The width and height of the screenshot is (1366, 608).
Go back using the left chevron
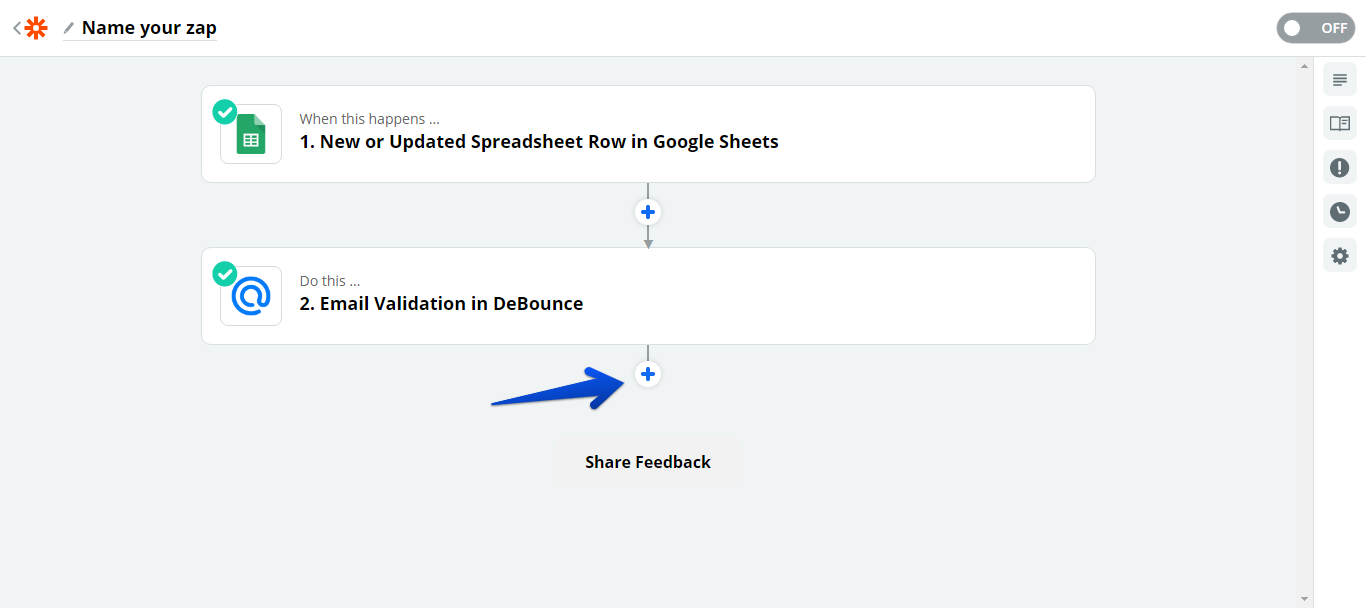point(16,28)
